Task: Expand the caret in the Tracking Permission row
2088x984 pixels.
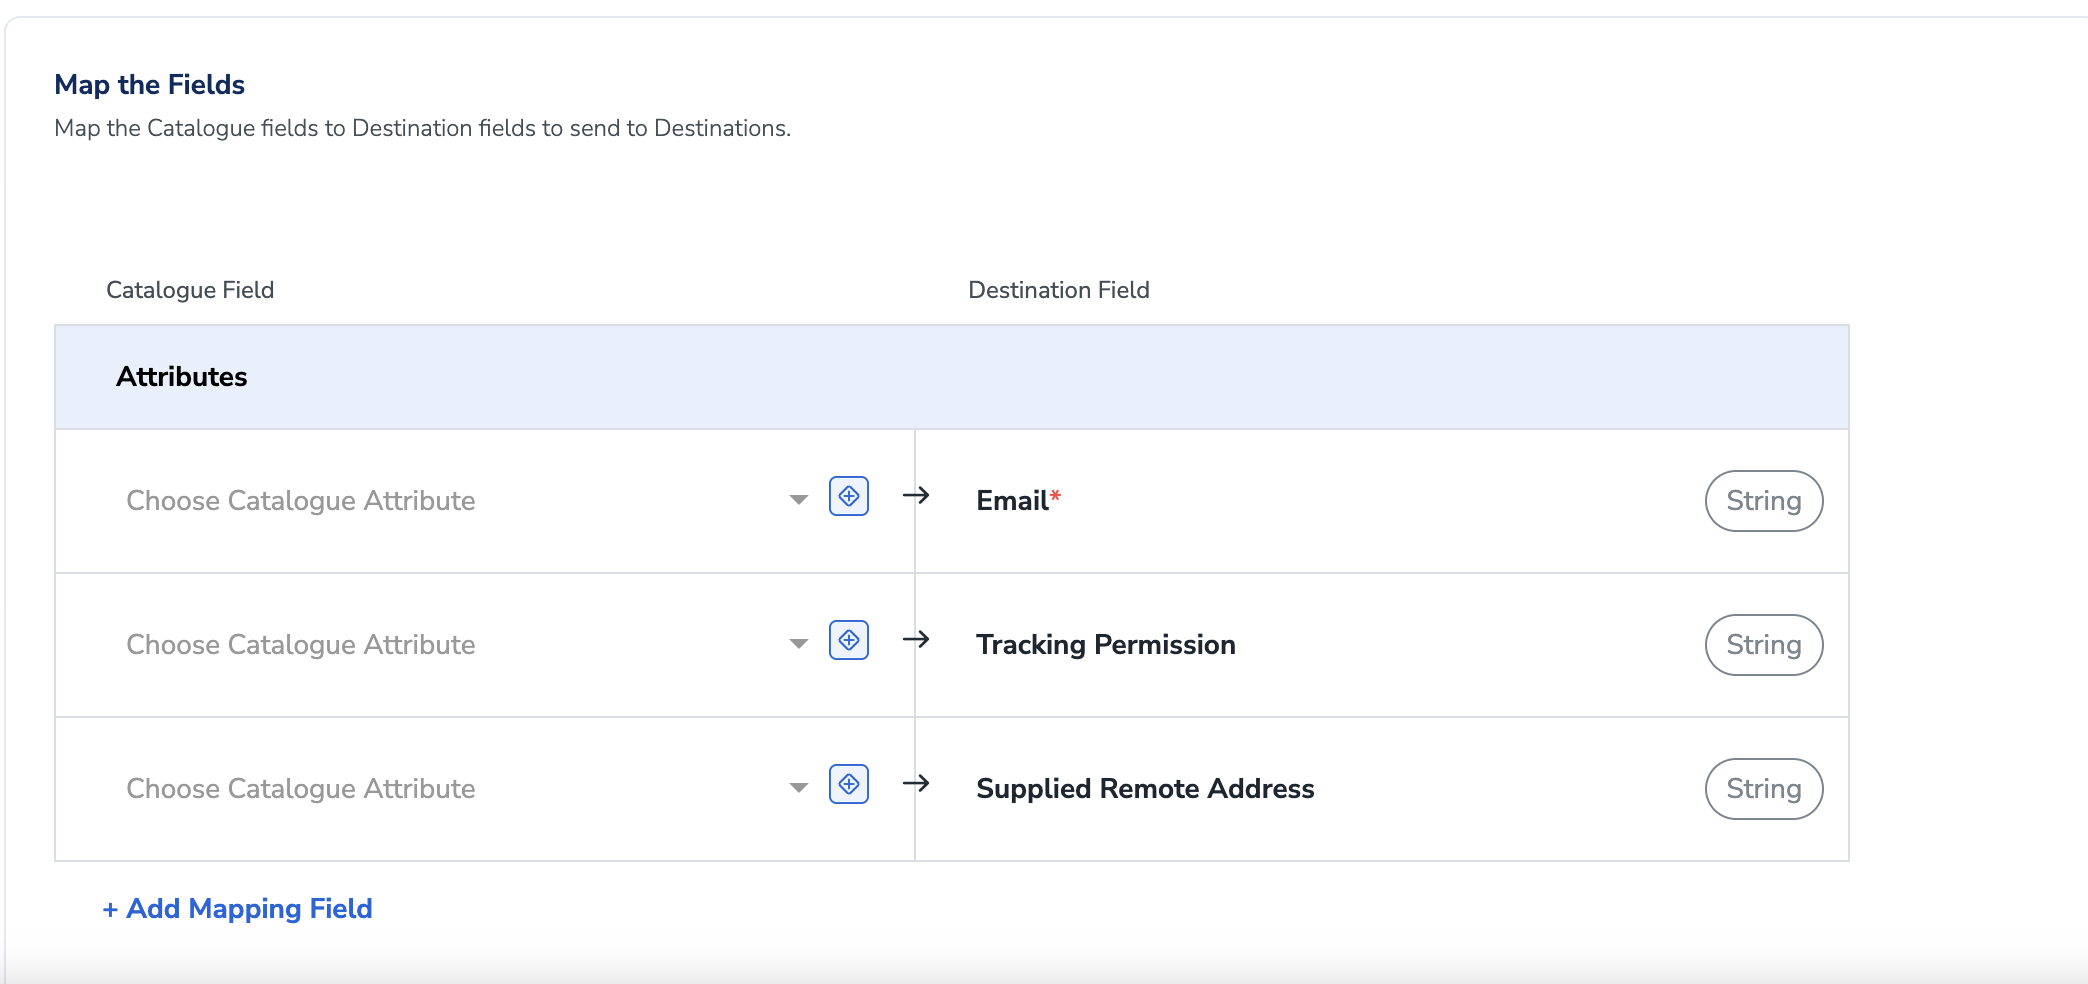Action: (798, 644)
